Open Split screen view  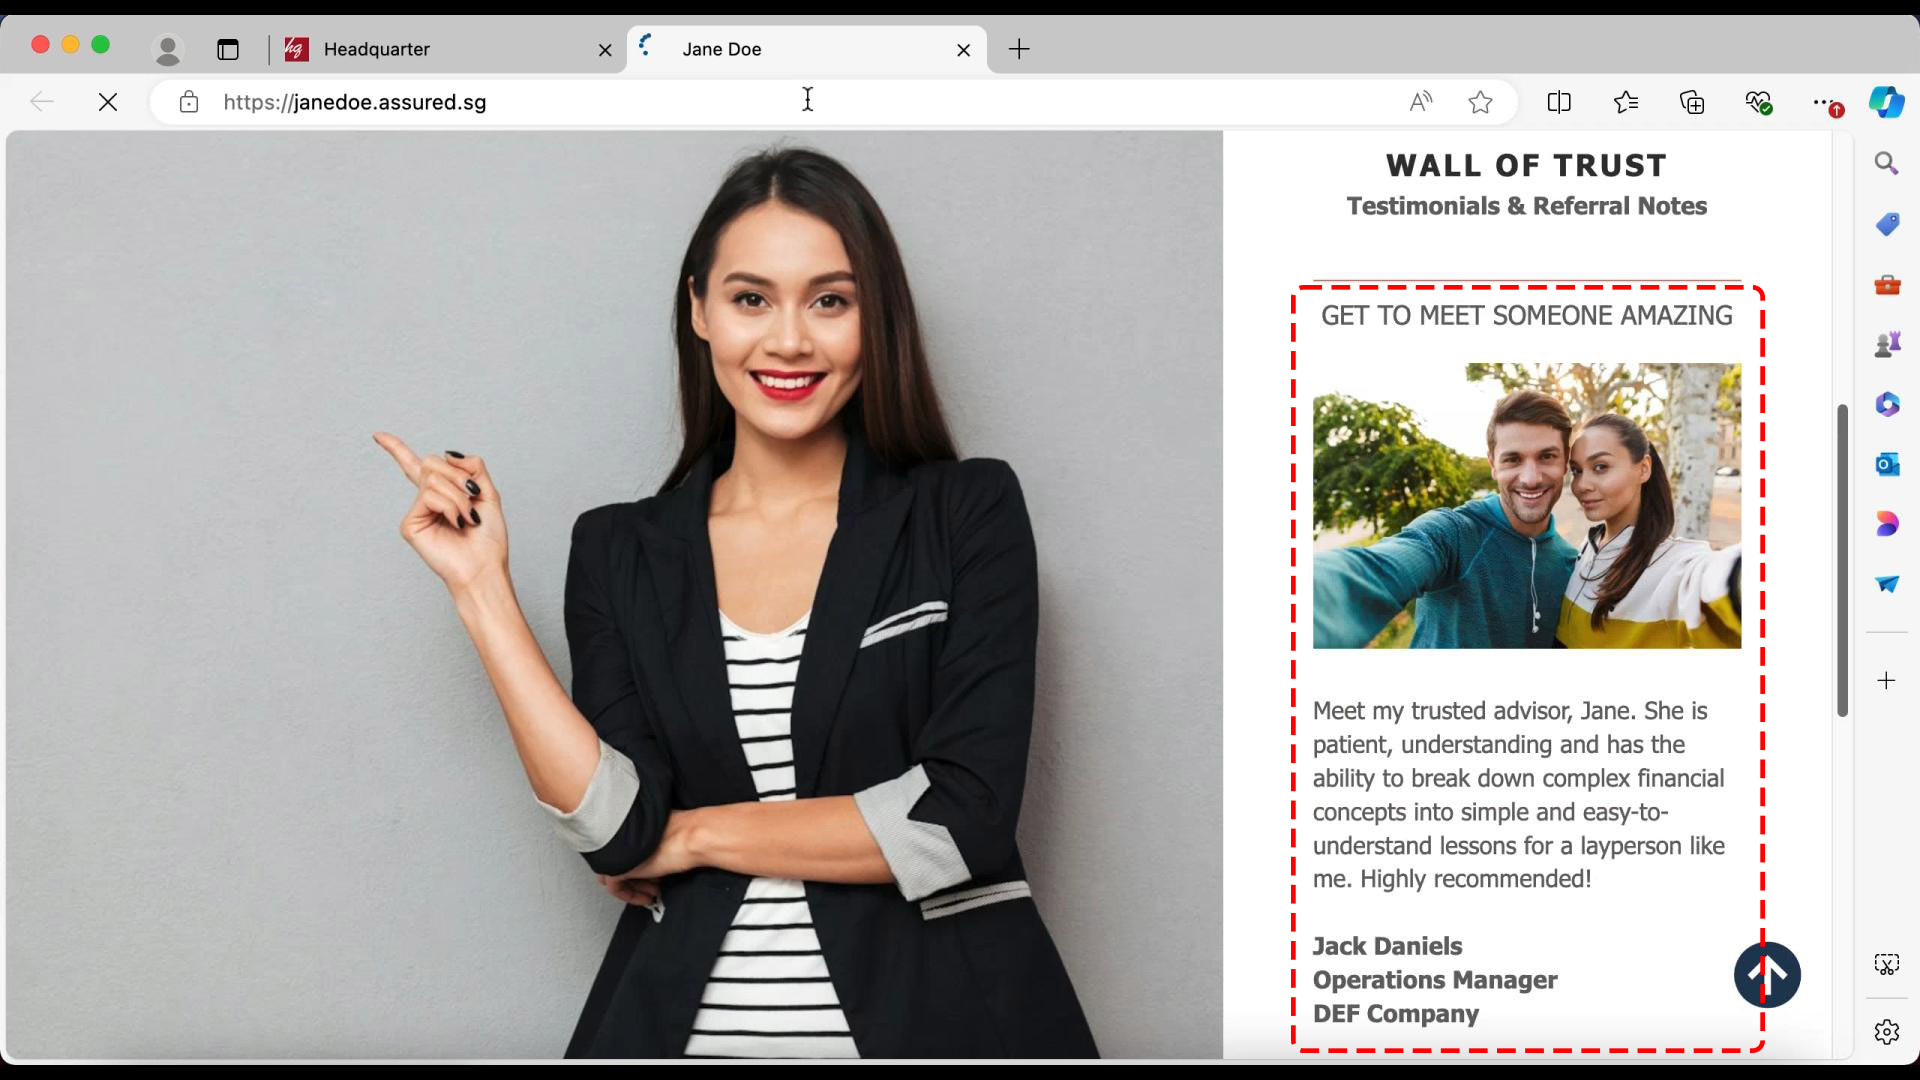tap(1559, 102)
